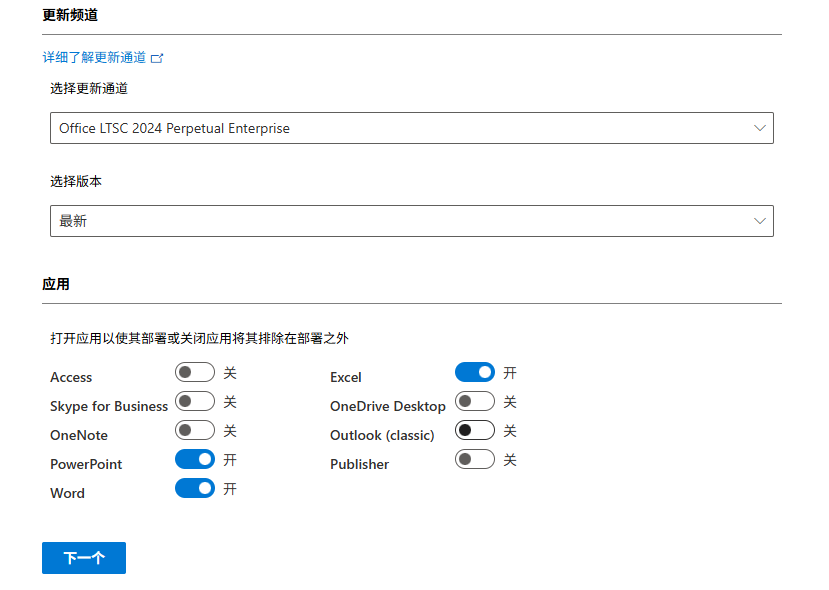This screenshot has width=829, height=590.
Task: Turn on the Publisher switch
Action: click(x=475, y=460)
